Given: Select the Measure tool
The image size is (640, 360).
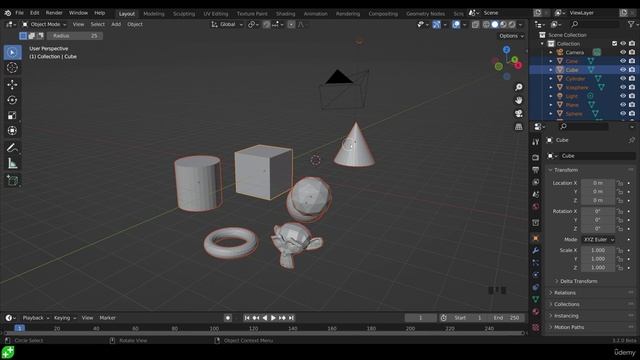Looking at the screenshot, I should pos(12,164).
